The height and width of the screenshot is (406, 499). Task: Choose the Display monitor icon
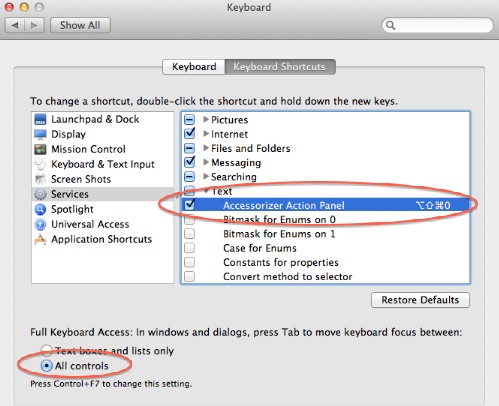tap(40, 134)
